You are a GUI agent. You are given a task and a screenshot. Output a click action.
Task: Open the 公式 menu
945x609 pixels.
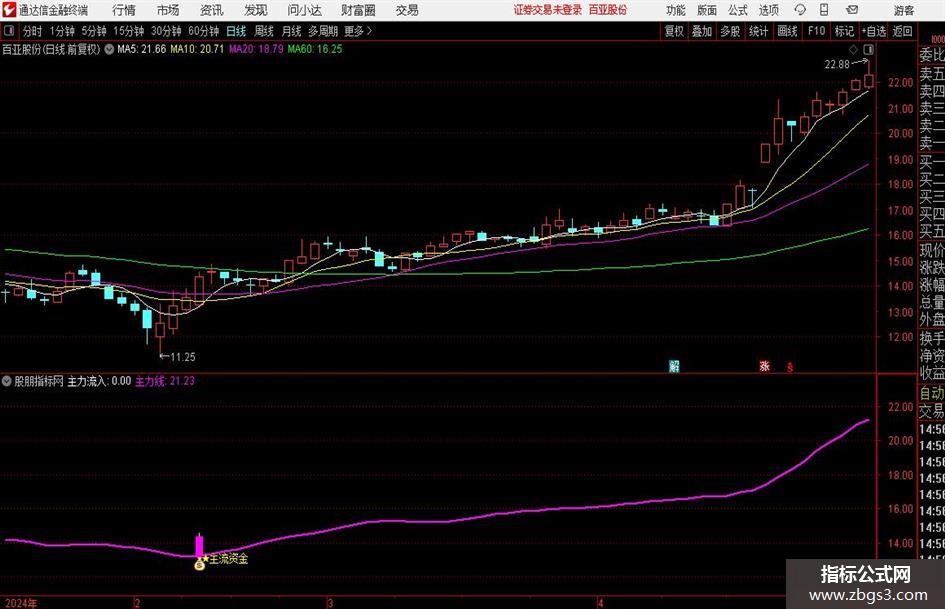(737, 10)
